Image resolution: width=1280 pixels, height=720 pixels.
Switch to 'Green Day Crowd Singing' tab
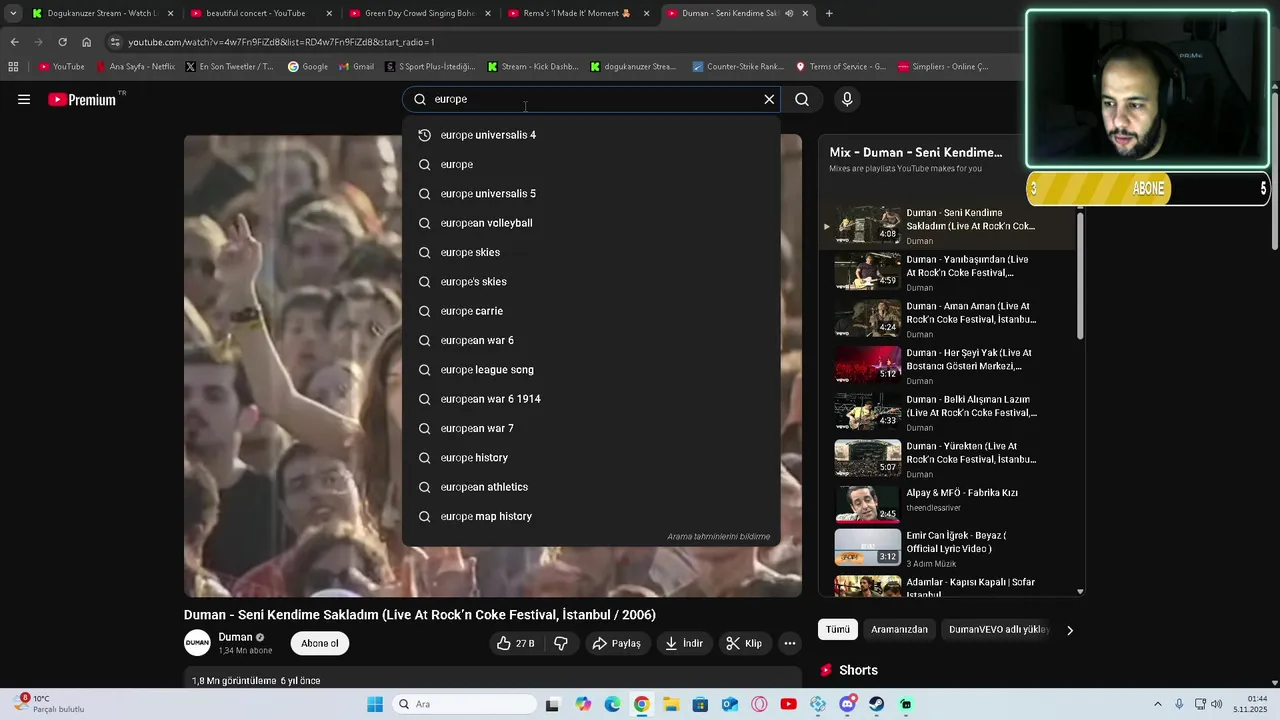pos(418,13)
